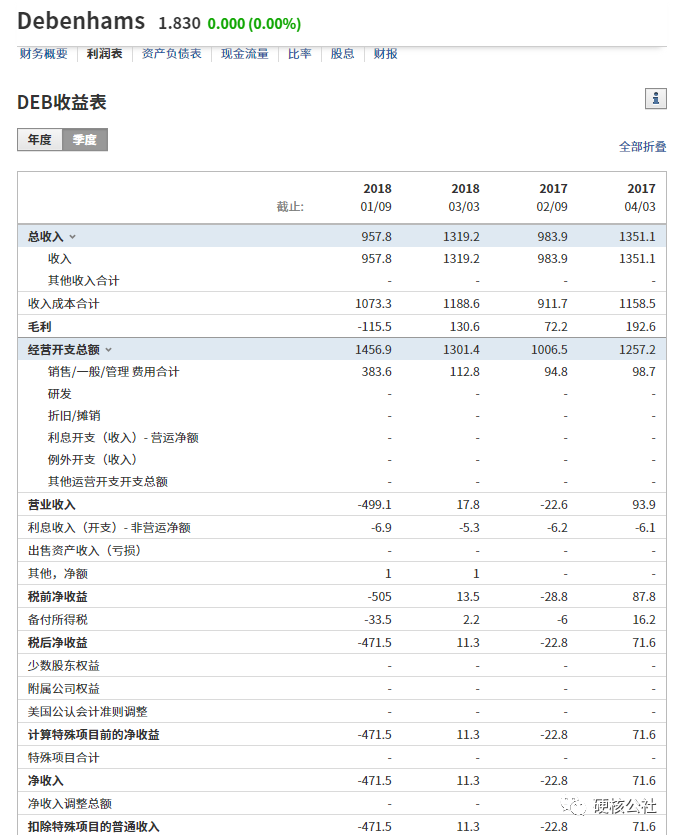Click the 营业收入 row label
Image resolution: width=678 pixels, height=835 pixels.
pyautogui.click(x=52, y=504)
